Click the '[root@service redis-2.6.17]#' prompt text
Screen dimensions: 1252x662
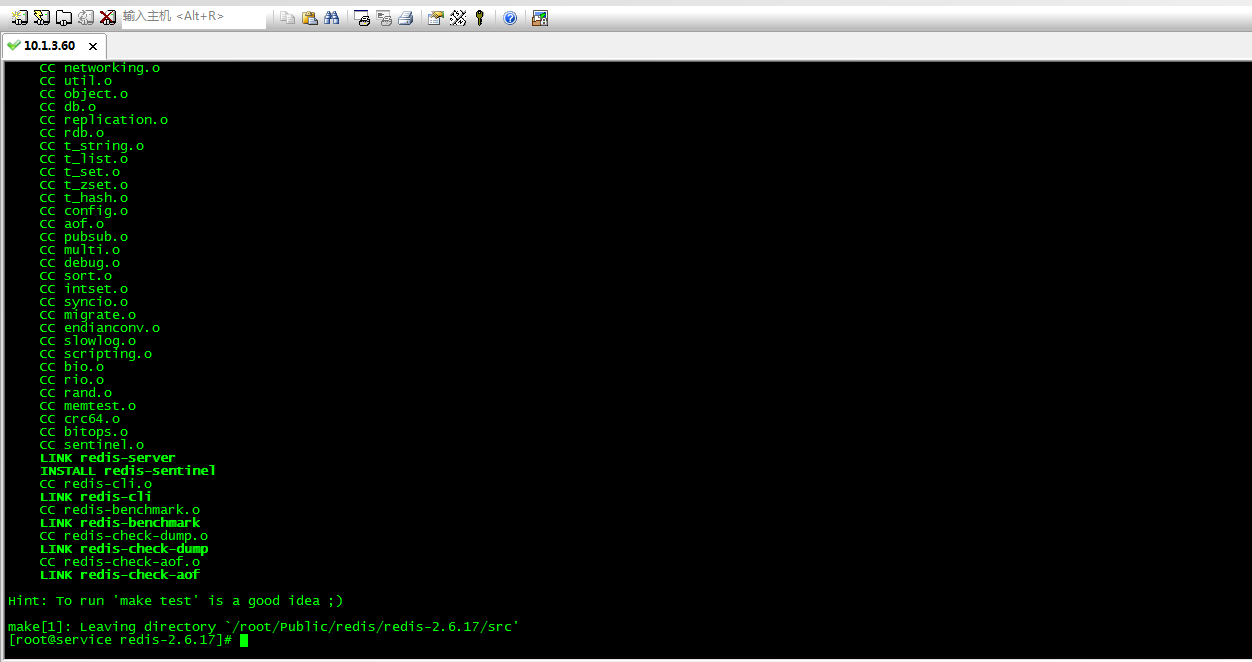[120, 640]
